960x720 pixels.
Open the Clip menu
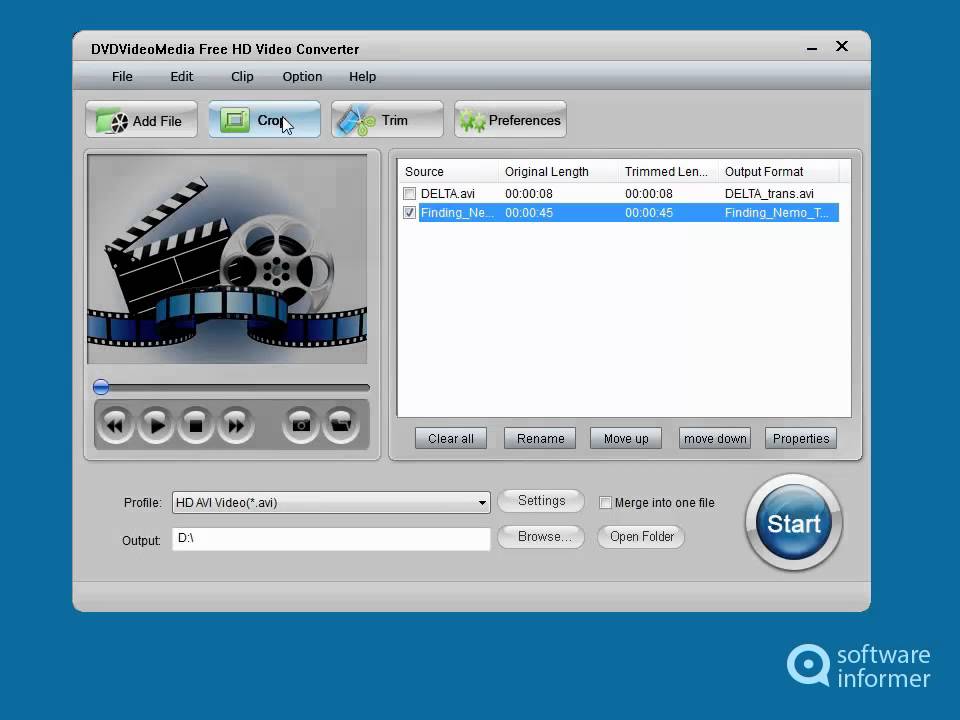tap(242, 77)
